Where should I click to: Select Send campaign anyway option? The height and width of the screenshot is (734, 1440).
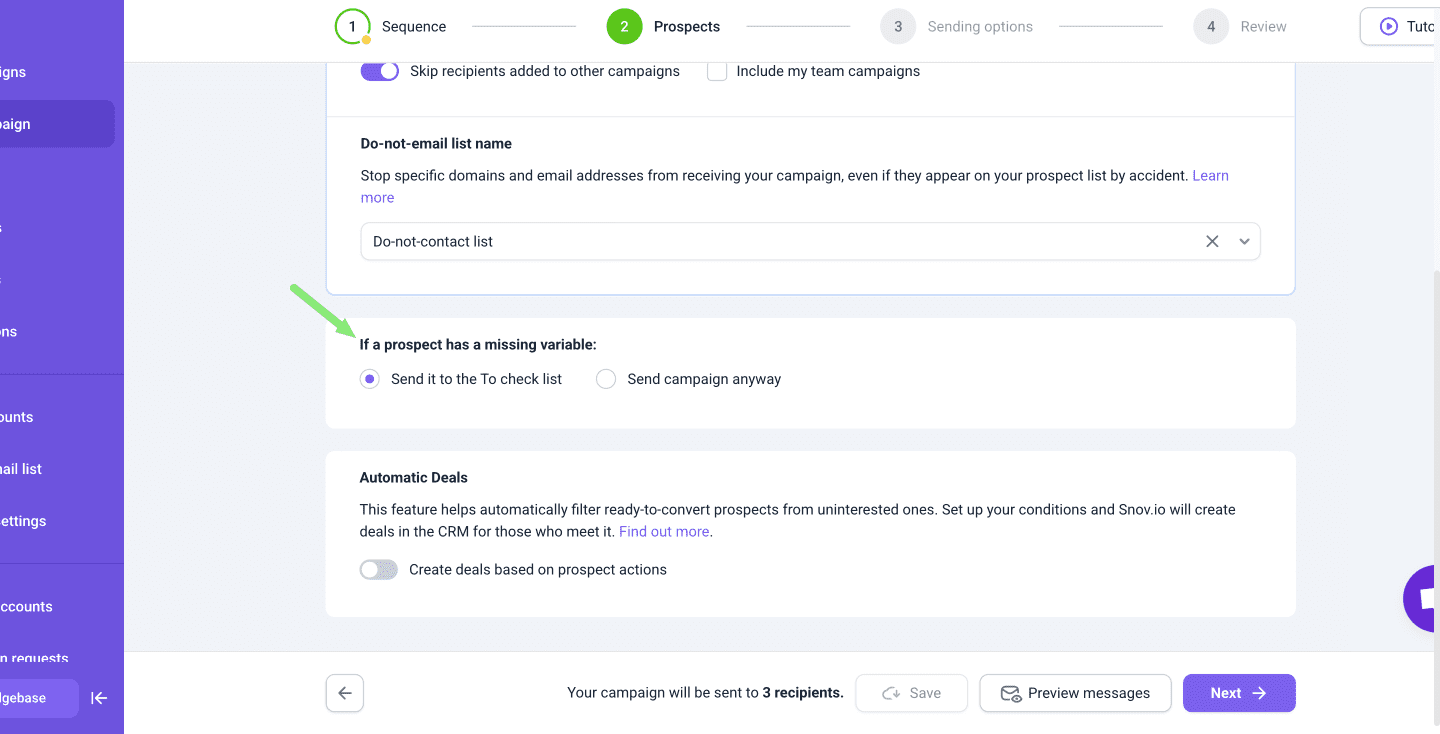(606, 379)
